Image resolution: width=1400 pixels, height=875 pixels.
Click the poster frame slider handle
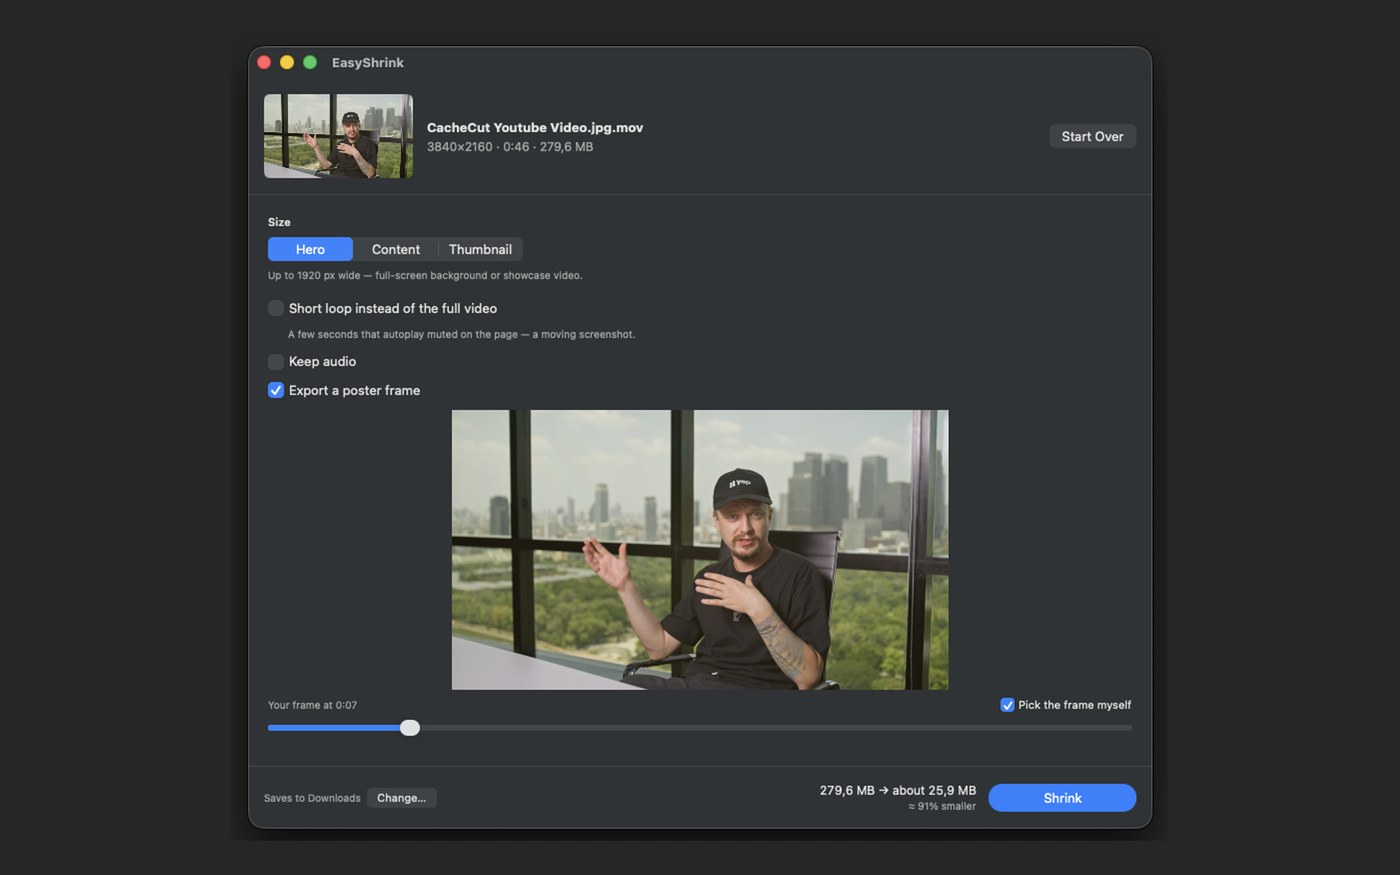(x=410, y=728)
